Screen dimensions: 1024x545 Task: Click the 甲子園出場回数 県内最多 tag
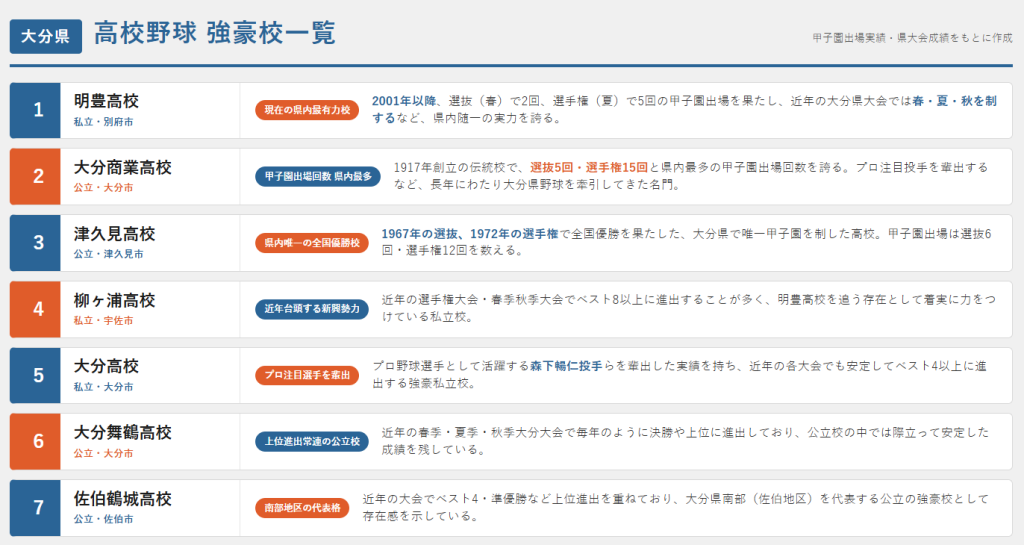318,176
